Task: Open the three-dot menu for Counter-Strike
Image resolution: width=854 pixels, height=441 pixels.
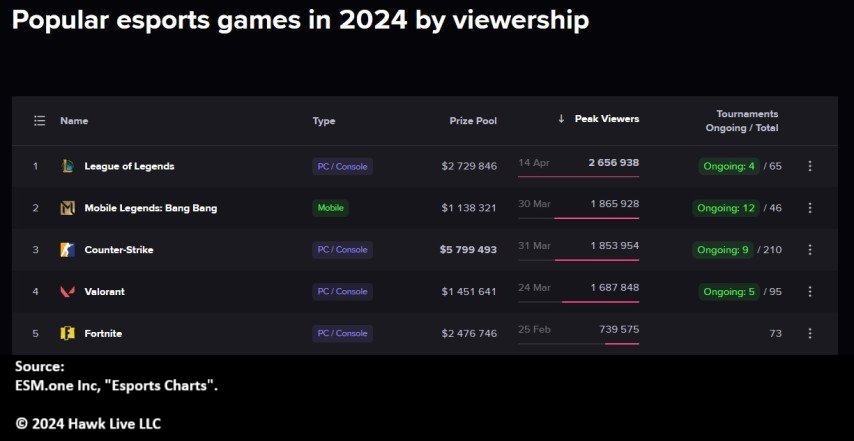Action: point(810,250)
